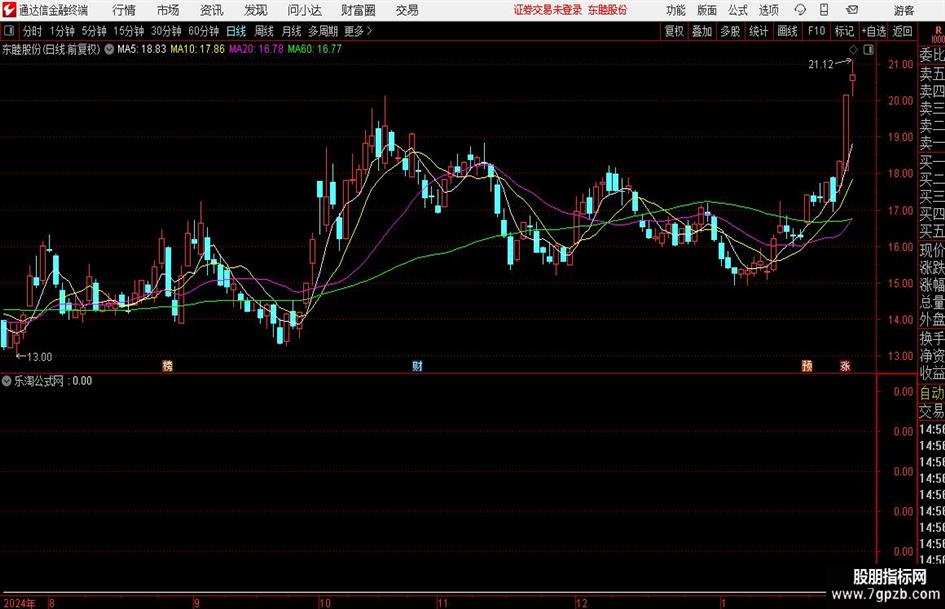Viewport: 945px width, 609px height.
Task: Open the customer service headset icon
Action: click(x=800, y=10)
